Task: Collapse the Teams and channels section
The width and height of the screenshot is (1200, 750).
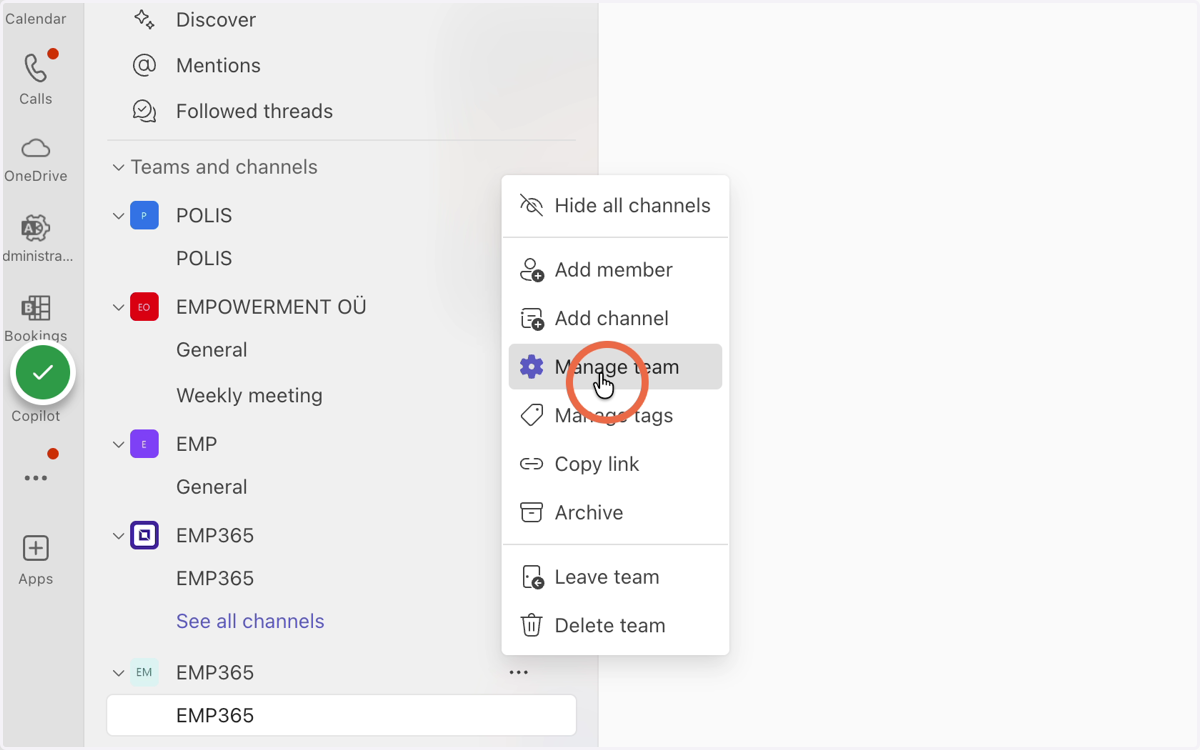Action: pyautogui.click(x=118, y=168)
